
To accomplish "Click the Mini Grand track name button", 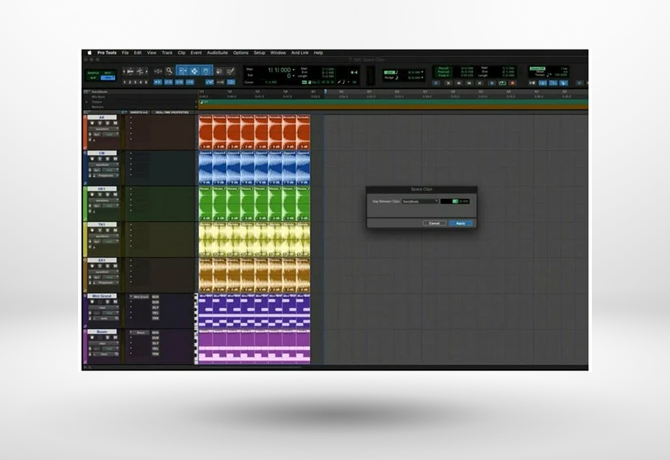I will point(102,296).
